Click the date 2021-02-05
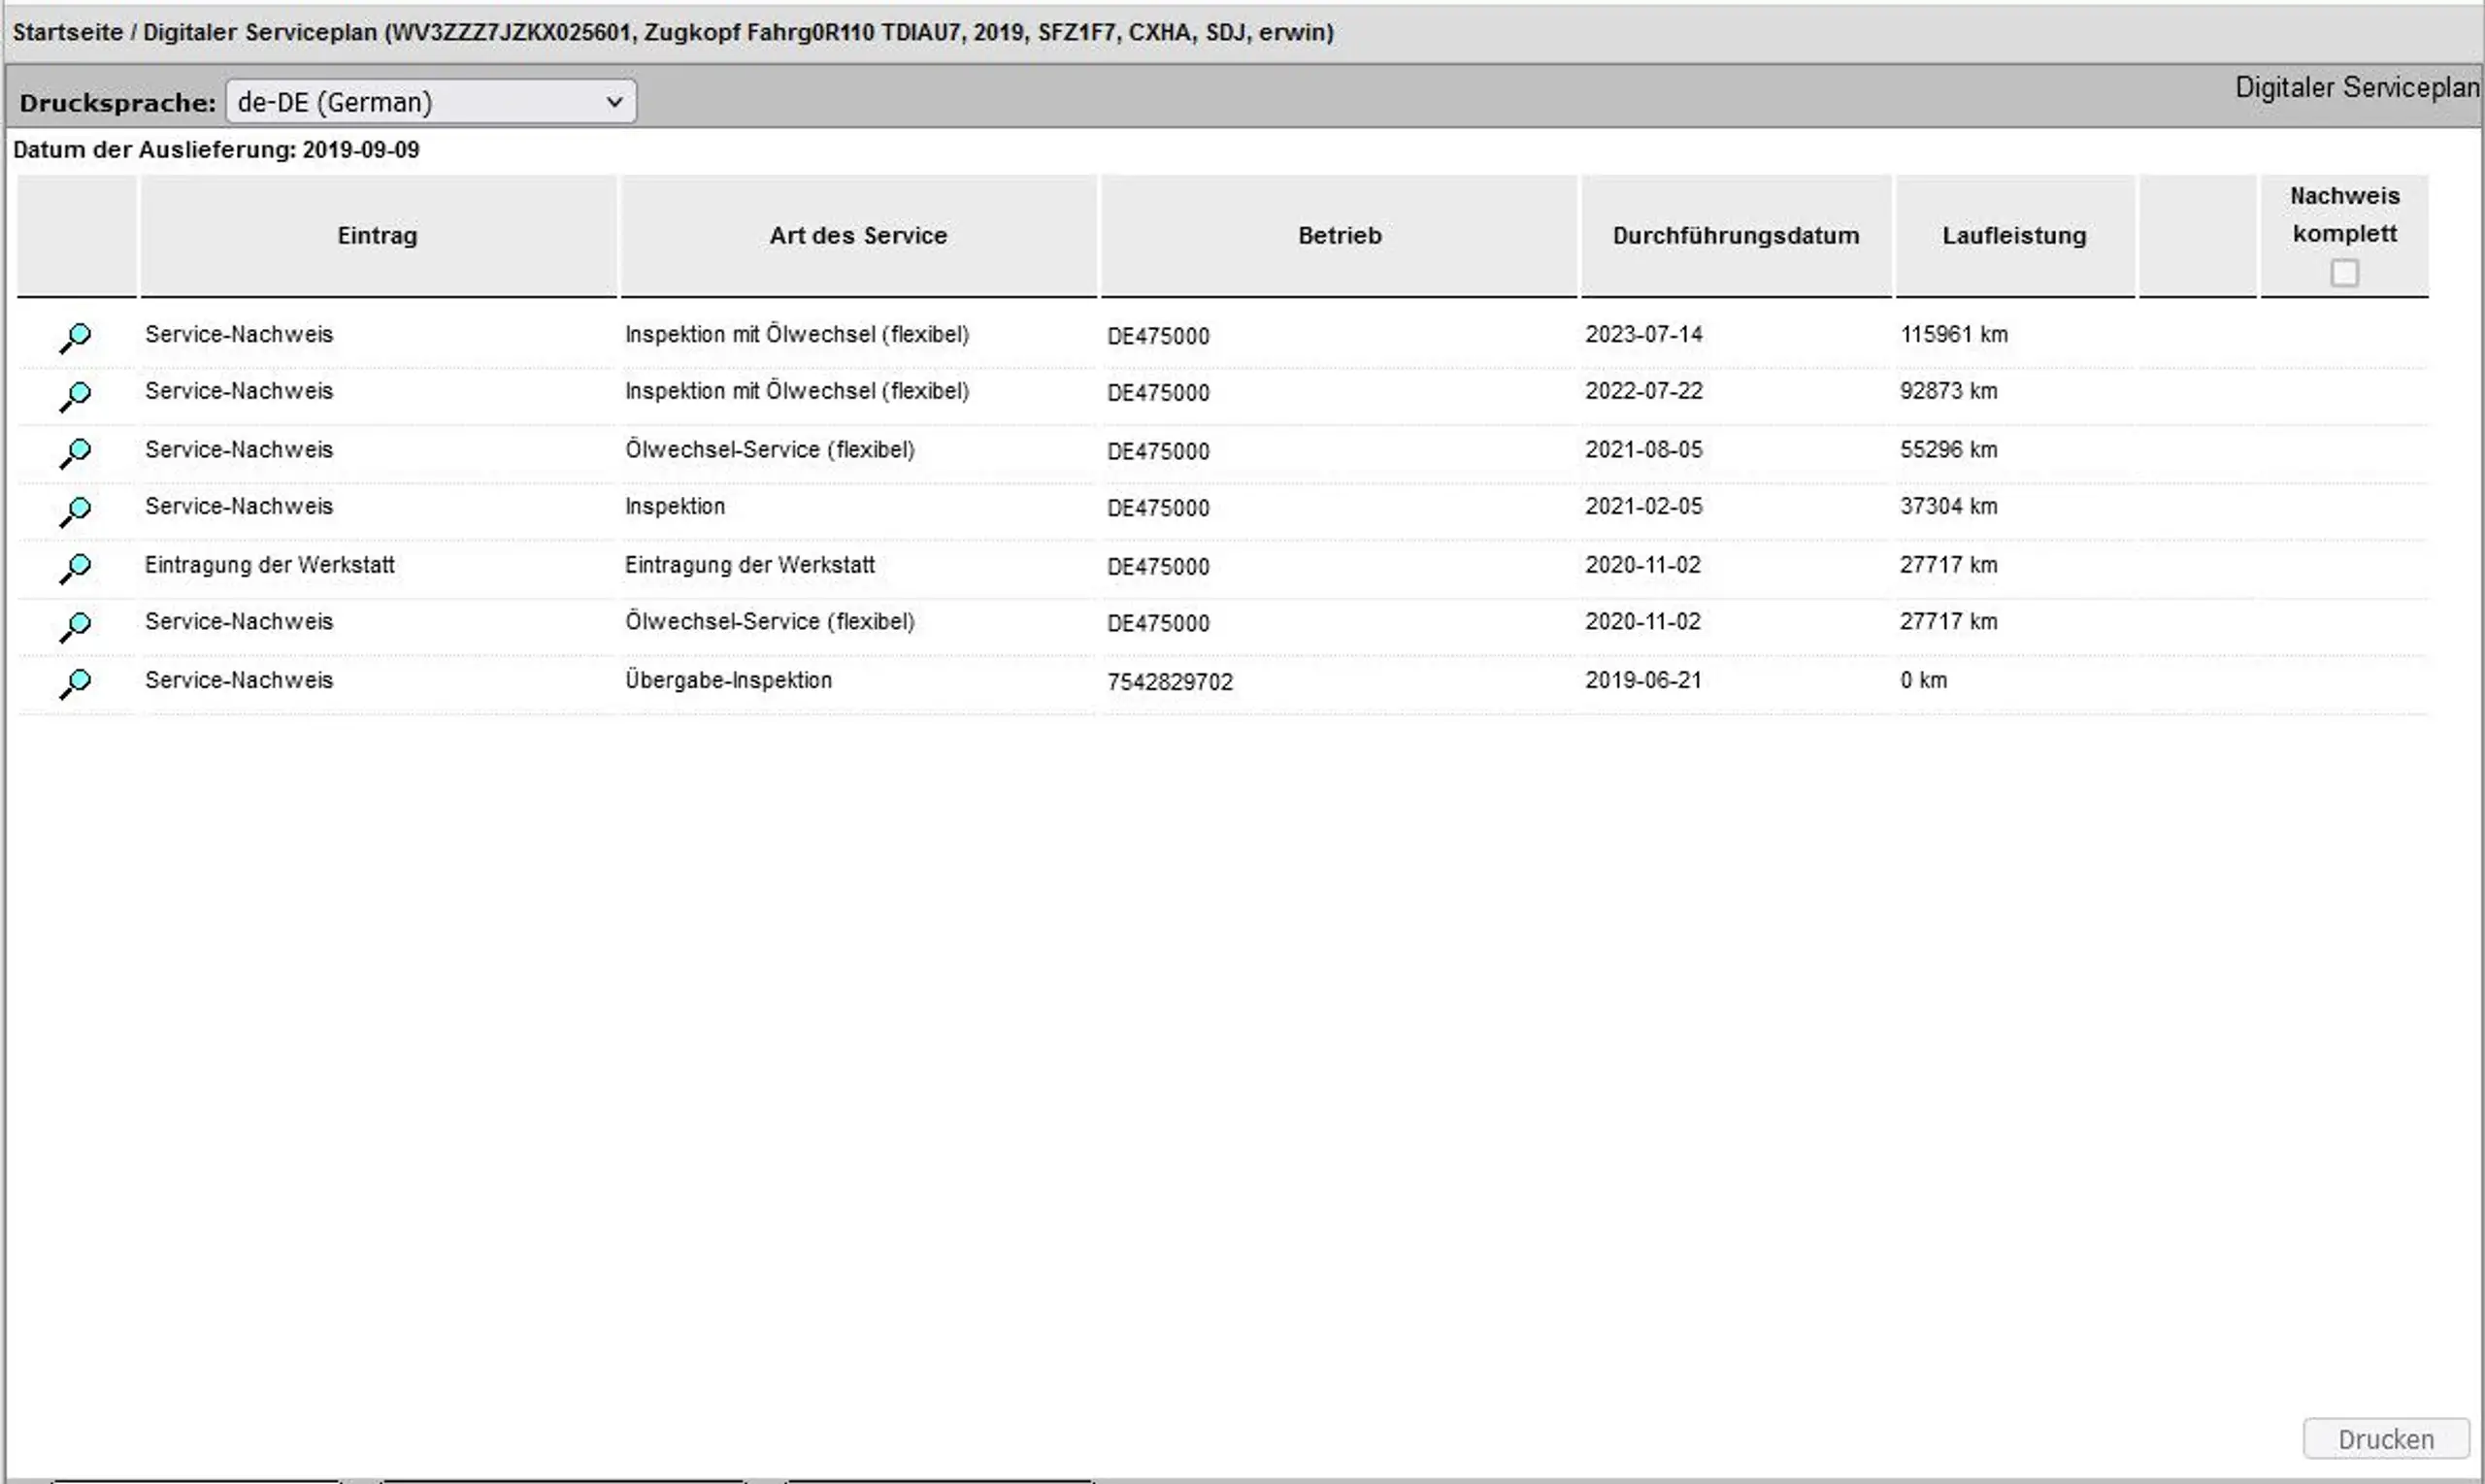This screenshot has width=2485, height=1484. coord(1643,506)
